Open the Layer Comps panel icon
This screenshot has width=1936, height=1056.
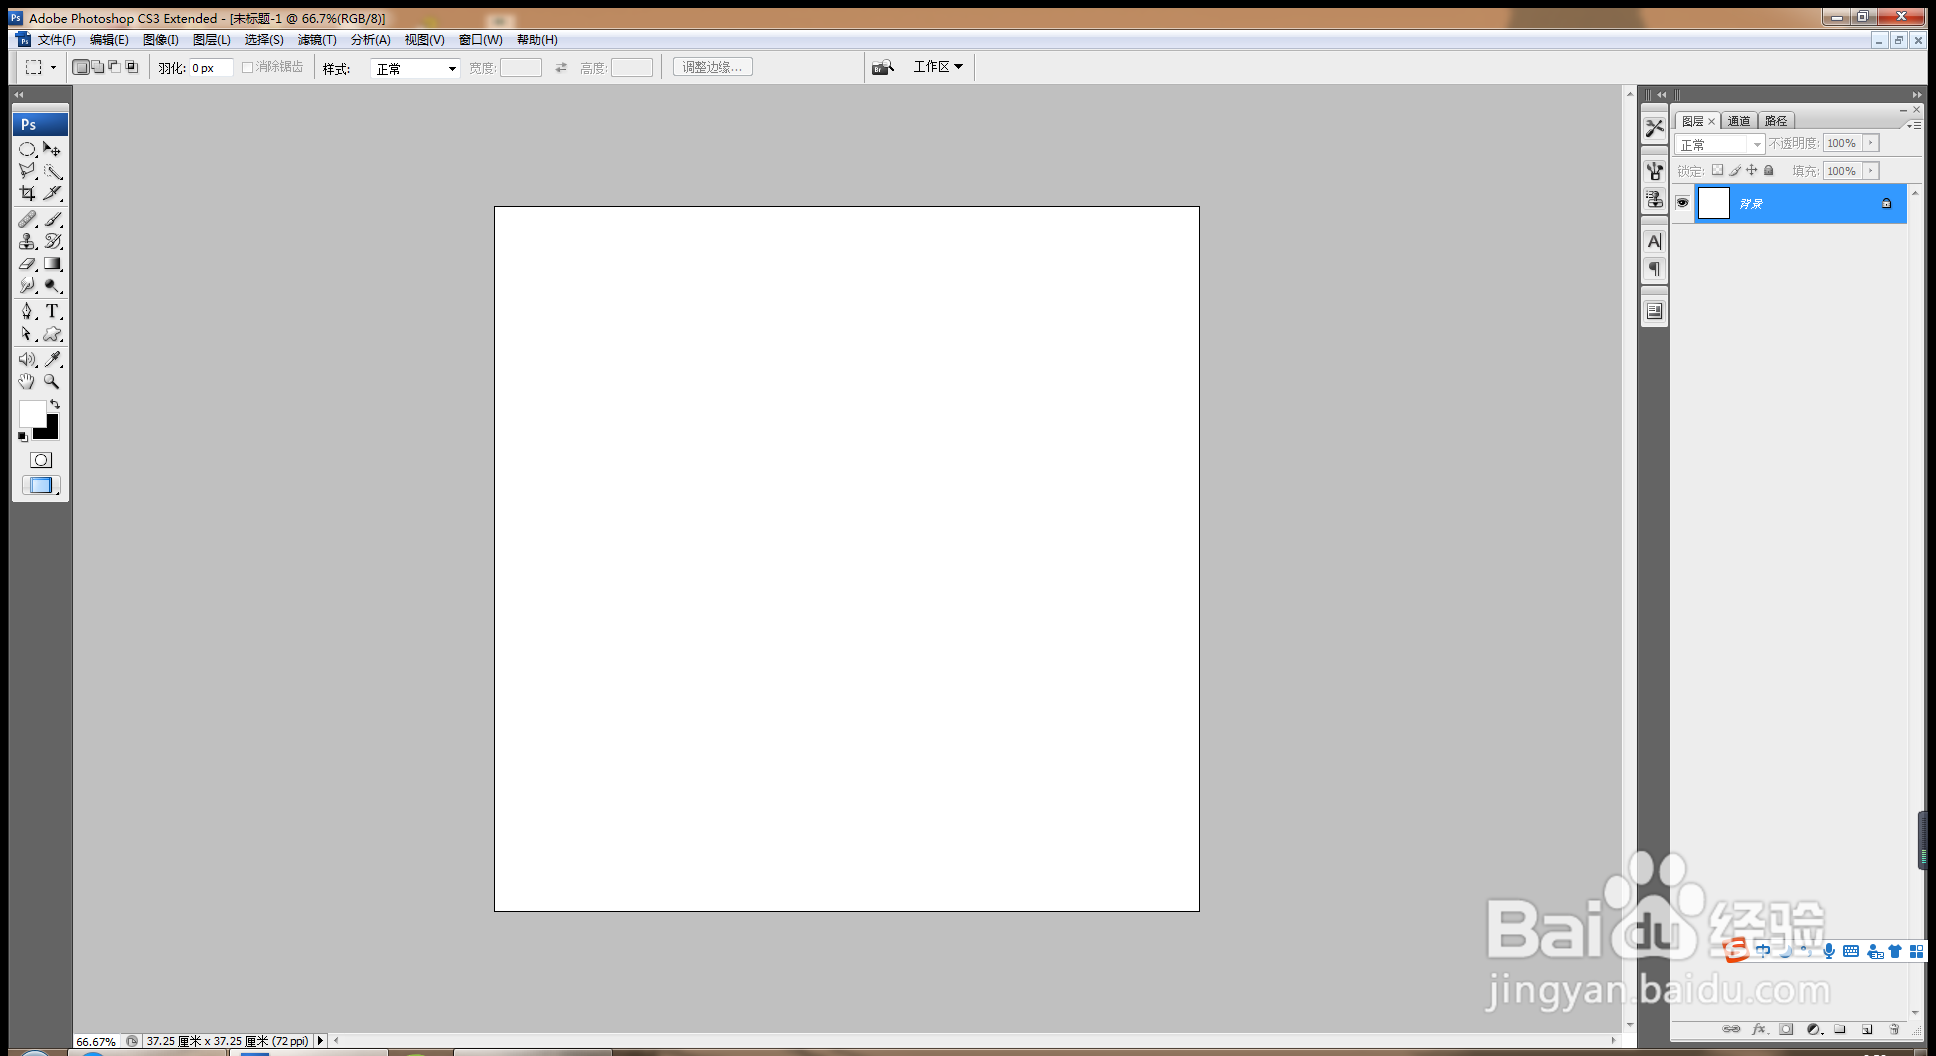point(1655,311)
